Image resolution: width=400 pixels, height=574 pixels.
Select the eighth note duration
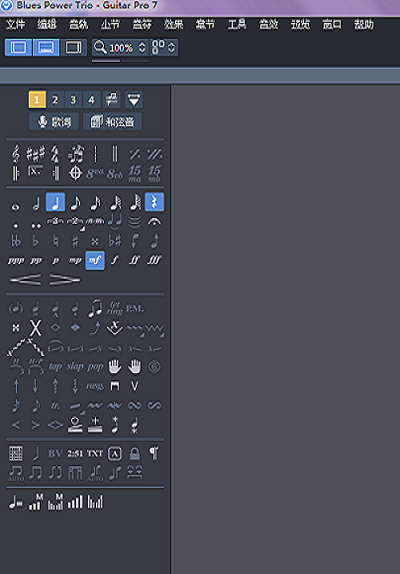pos(75,203)
